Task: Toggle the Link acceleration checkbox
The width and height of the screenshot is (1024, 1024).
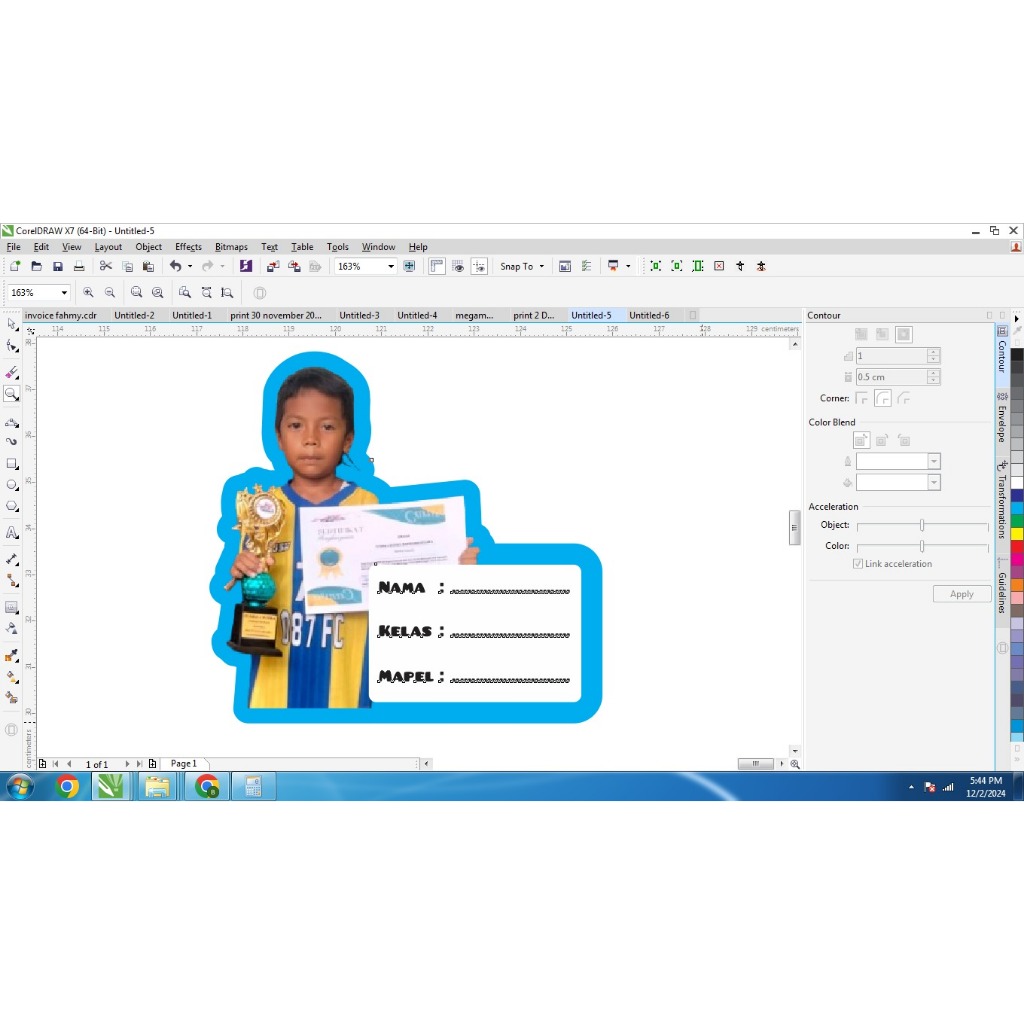Action: point(858,564)
